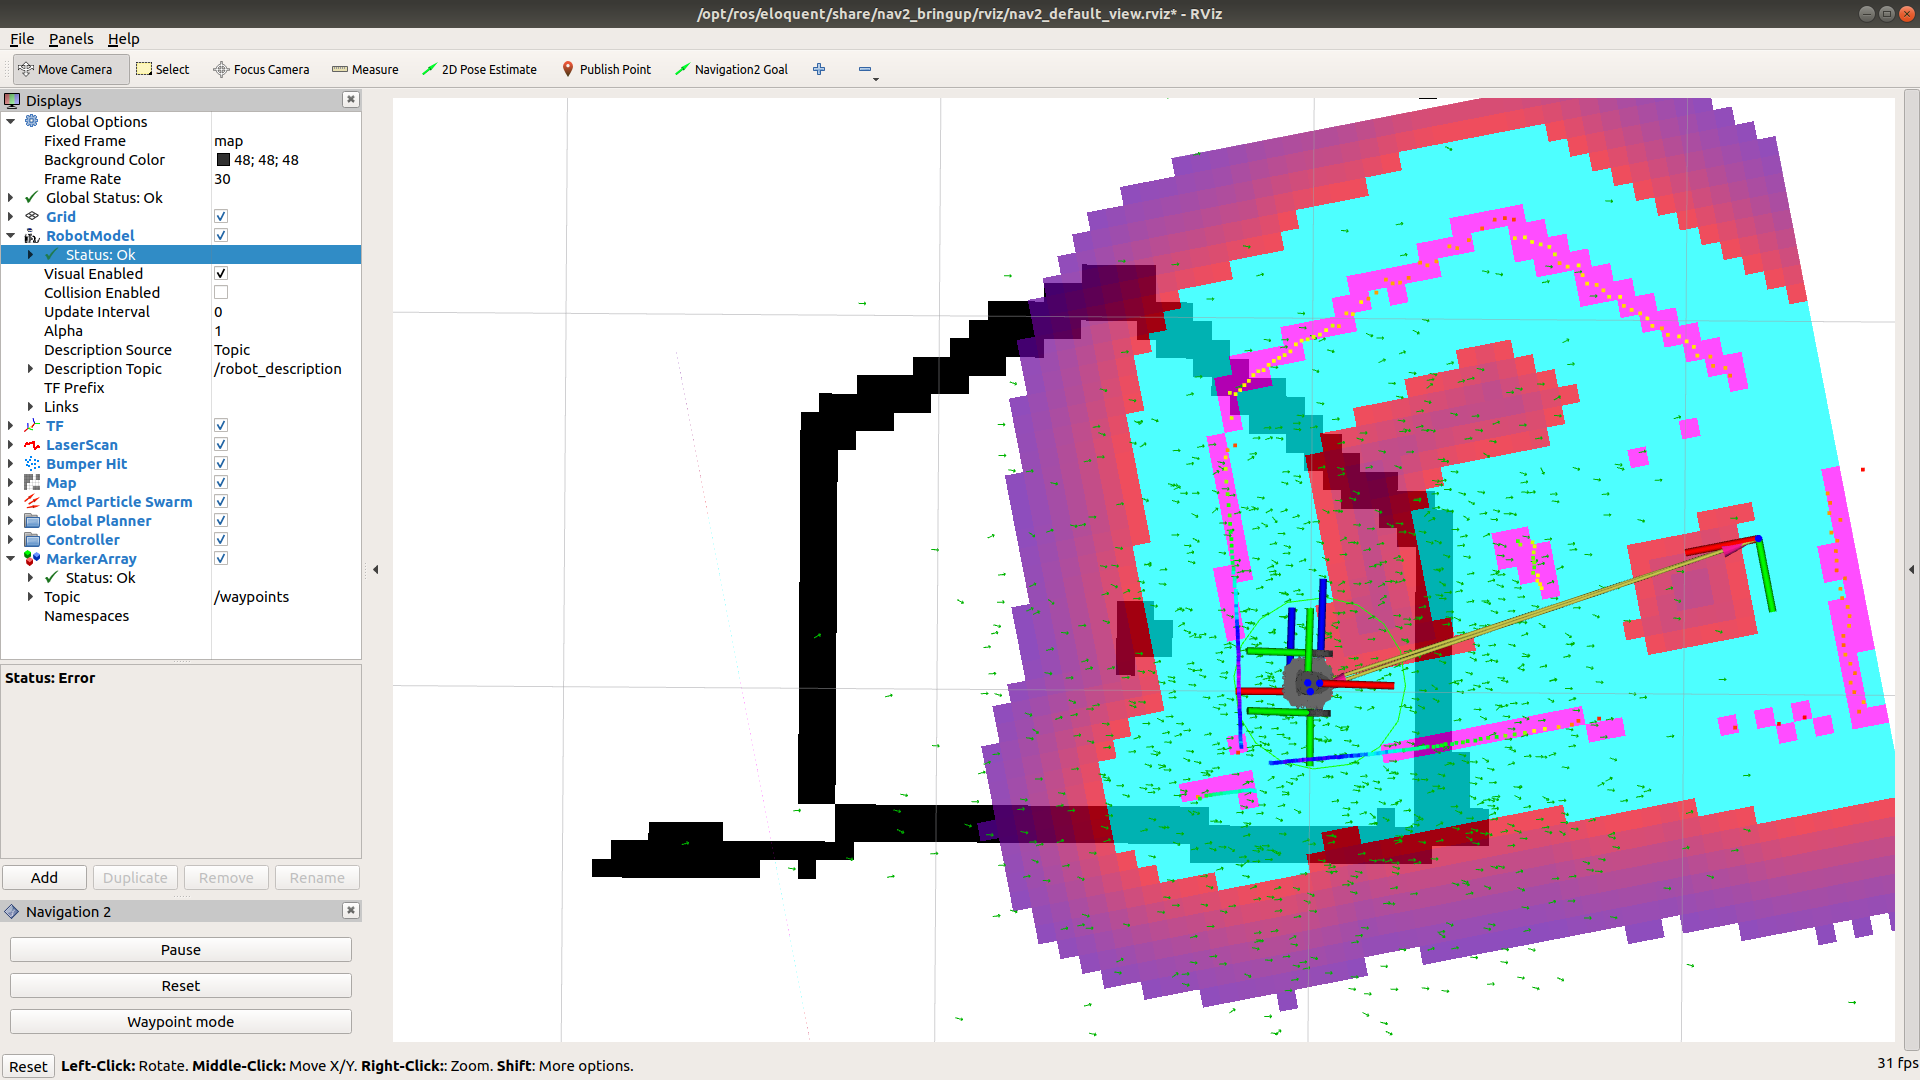
Task: Select the Move Camera tool
Action: coord(66,69)
